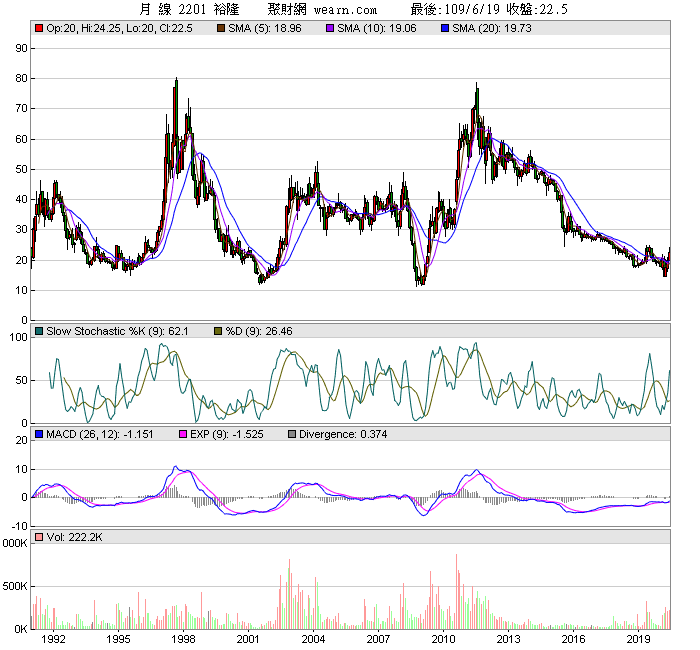Click the red OHLC price legend swatch
700x650 pixels.
tap(39, 28)
